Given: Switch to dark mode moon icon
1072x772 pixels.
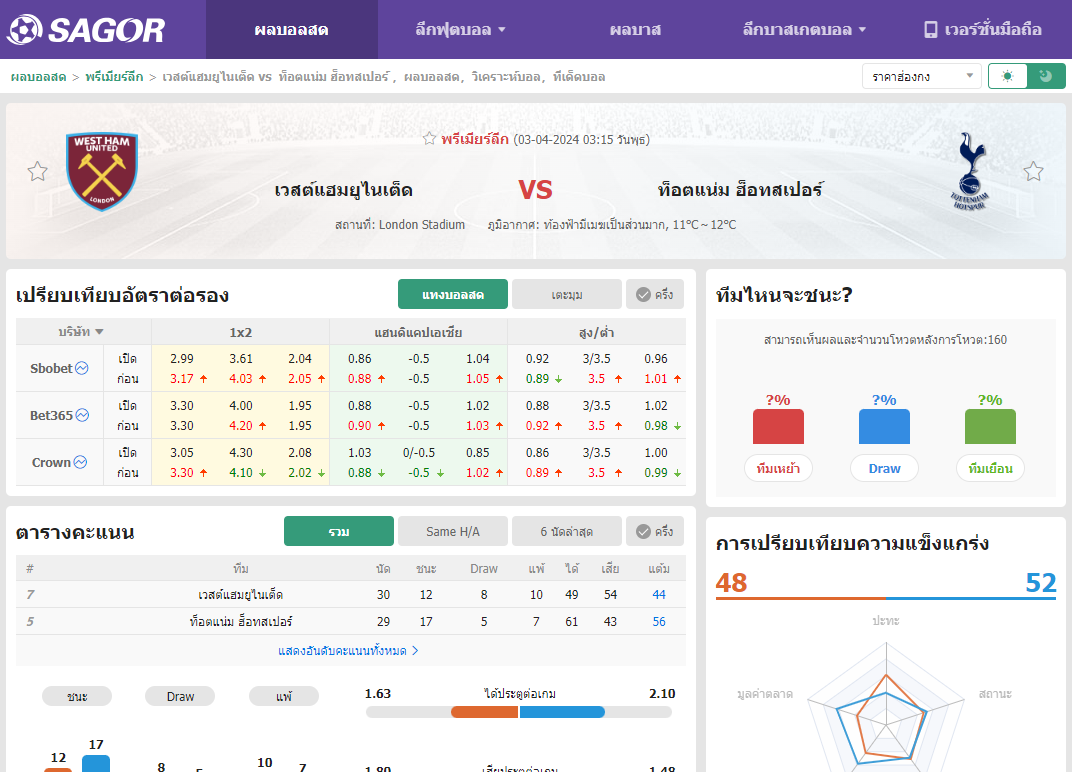Looking at the screenshot, I should click(1046, 76).
